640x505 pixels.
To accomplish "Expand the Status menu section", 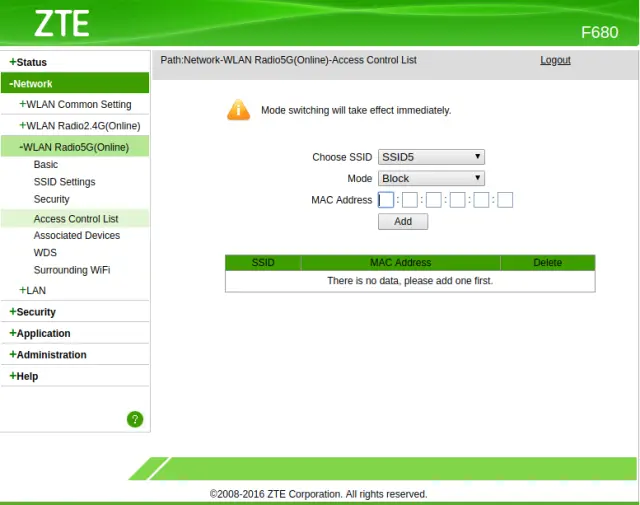I will pos(28,62).
